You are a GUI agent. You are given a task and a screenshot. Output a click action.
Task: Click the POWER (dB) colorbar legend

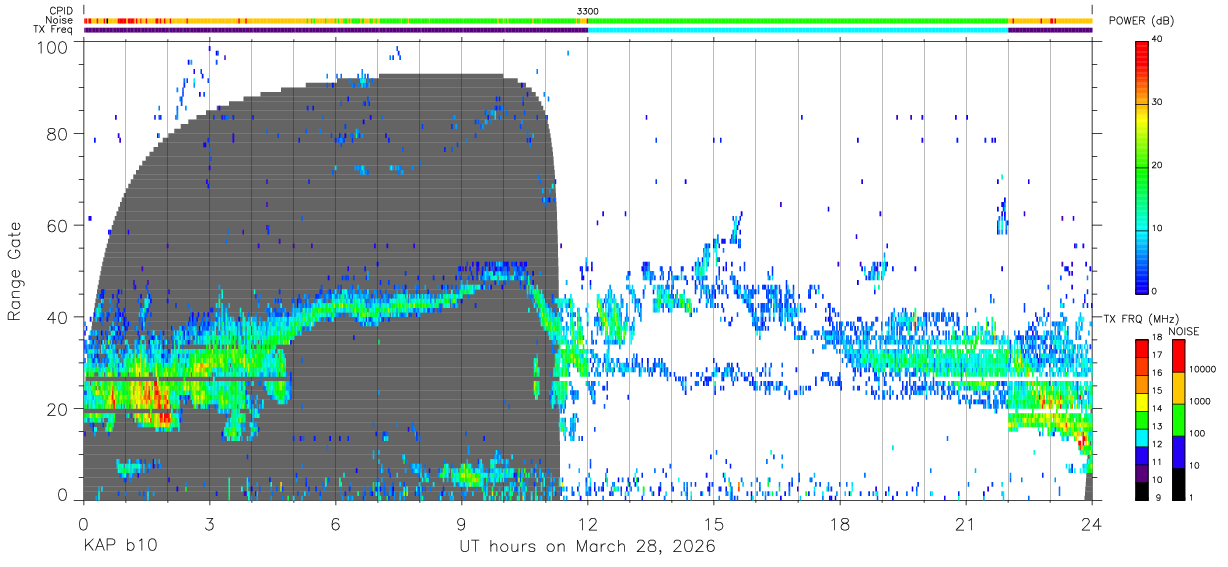coord(1142,166)
